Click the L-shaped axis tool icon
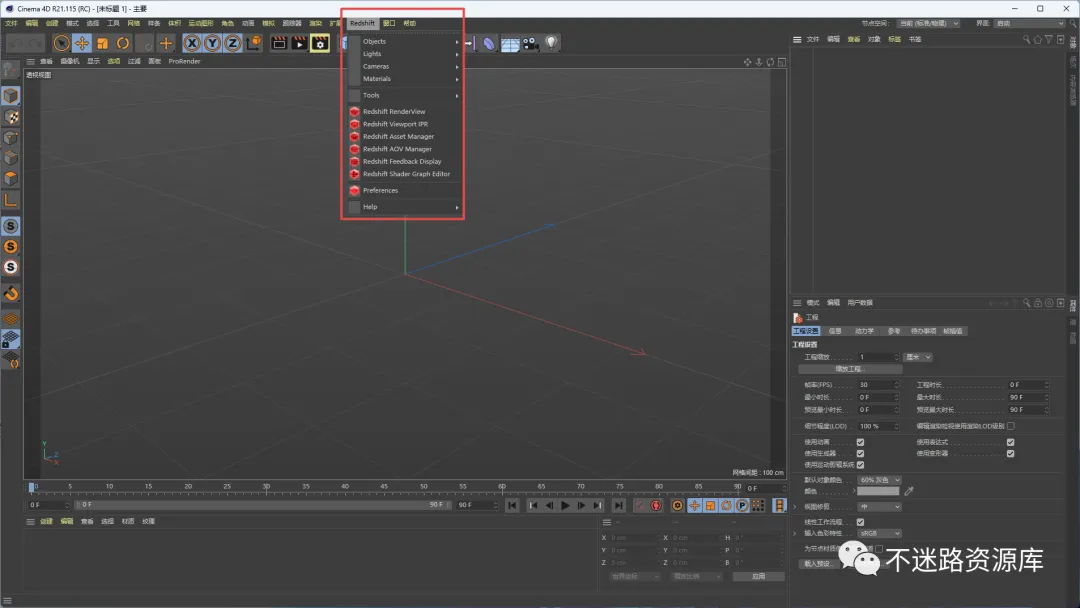This screenshot has height=608, width=1080. pyautogui.click(x=11, y=200)
